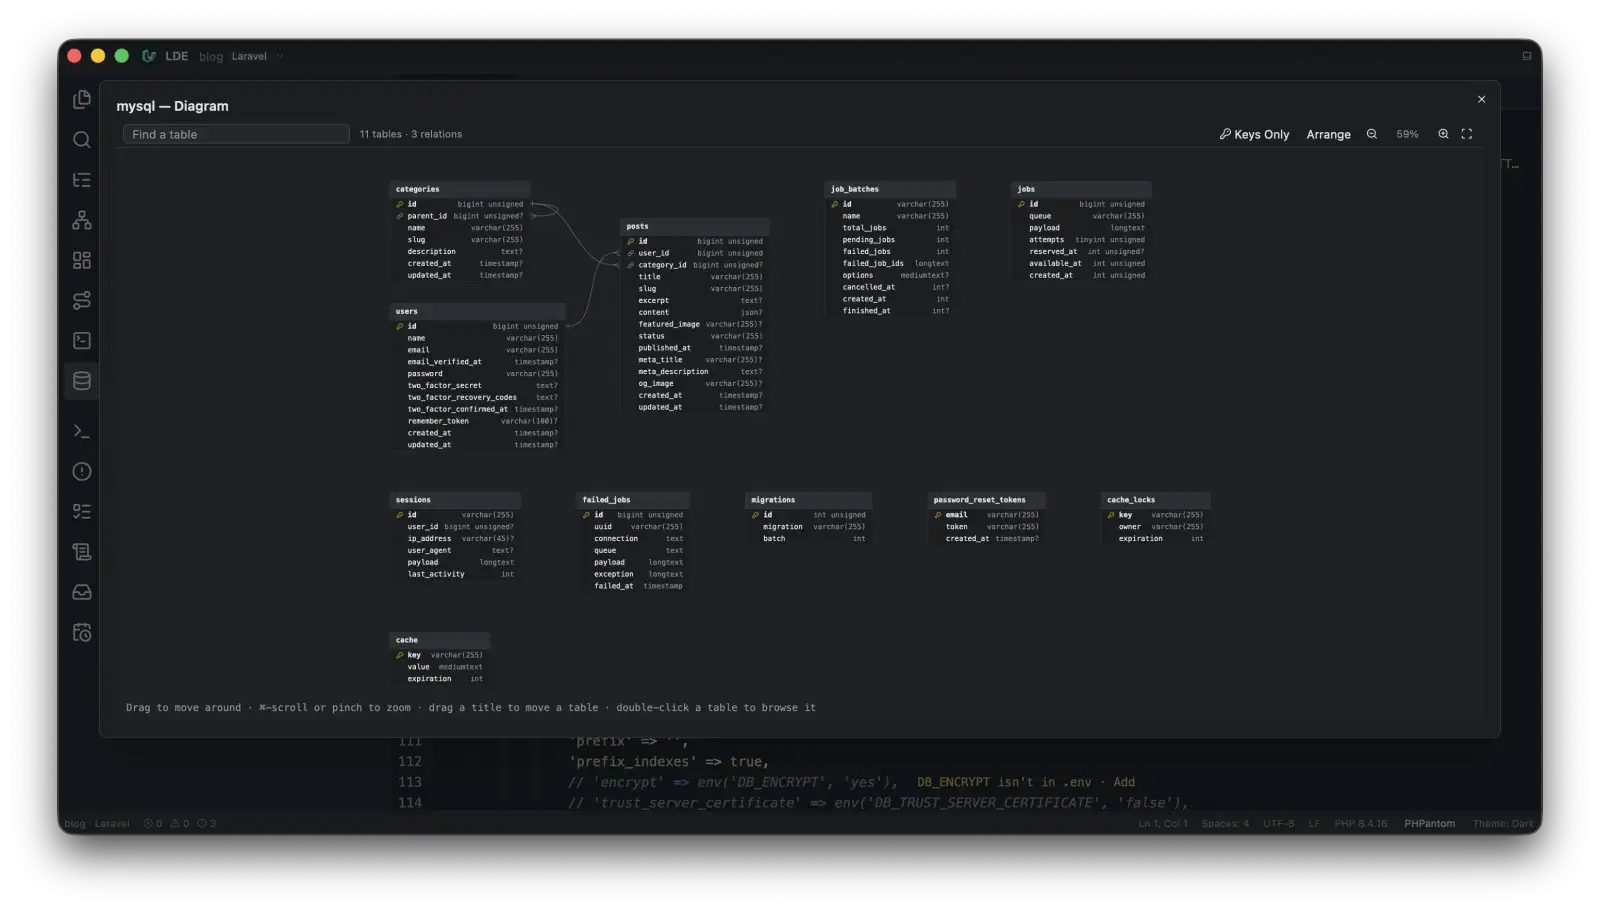Open the search icon in the sidebar

pyautogui.click(x=82, y=140)
